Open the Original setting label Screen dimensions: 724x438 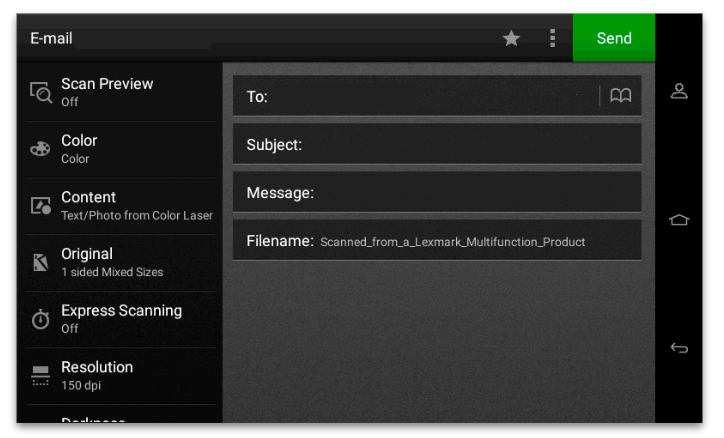(87, 254)
